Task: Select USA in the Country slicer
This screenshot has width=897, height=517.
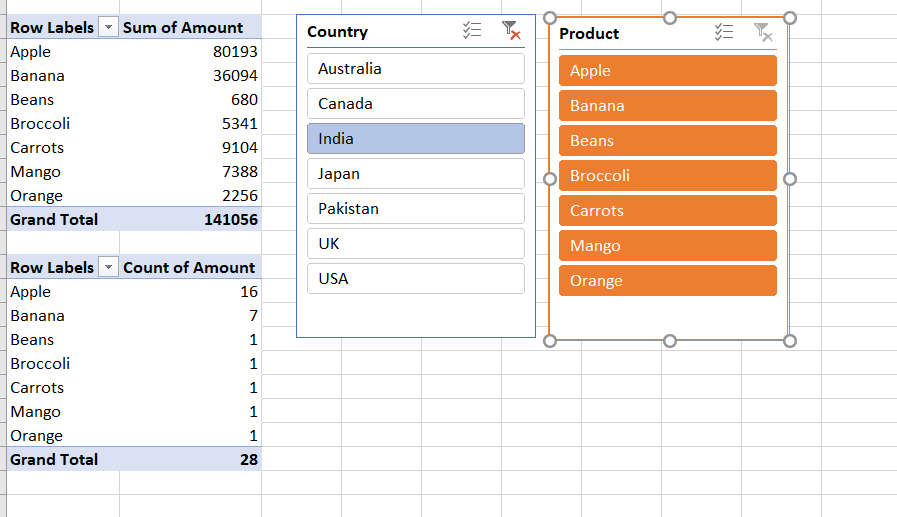Action: [x=415, y=279]
